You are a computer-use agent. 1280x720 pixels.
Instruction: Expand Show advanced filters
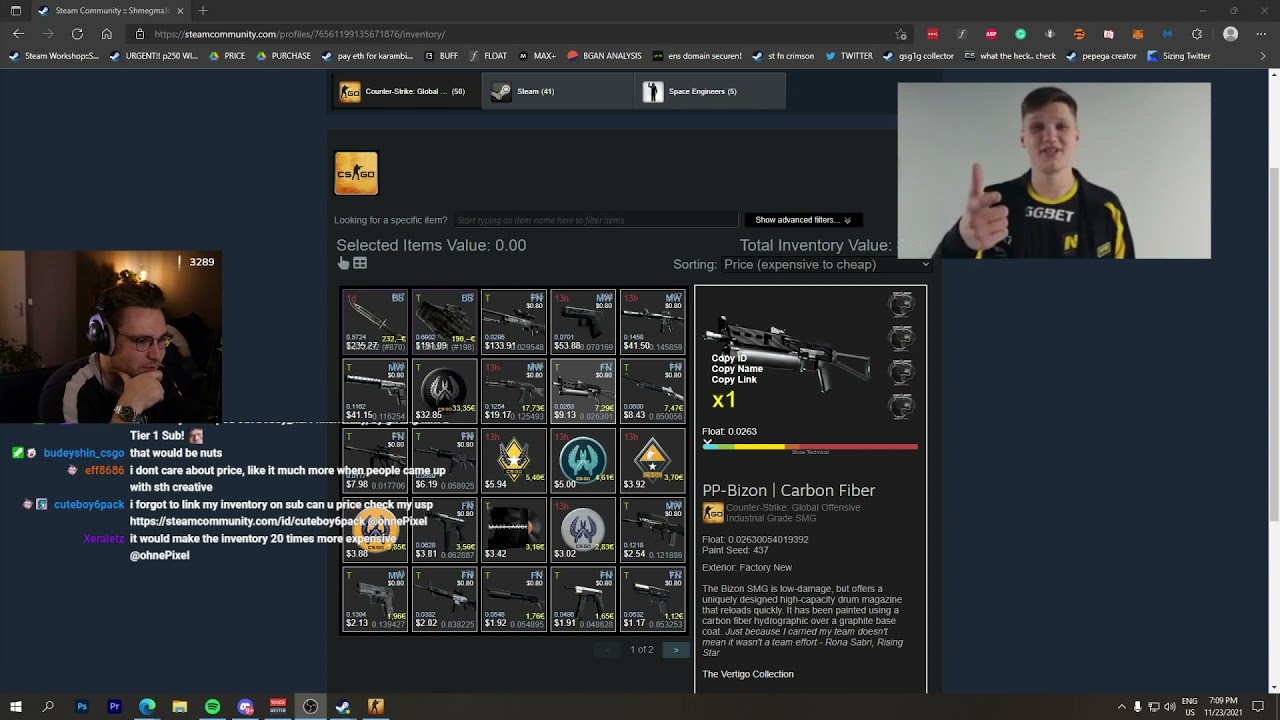(x=803, y=220)
